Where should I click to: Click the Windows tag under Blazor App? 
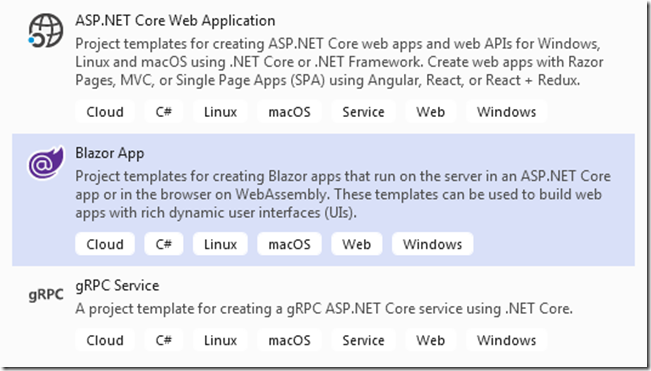pos(433,244)
